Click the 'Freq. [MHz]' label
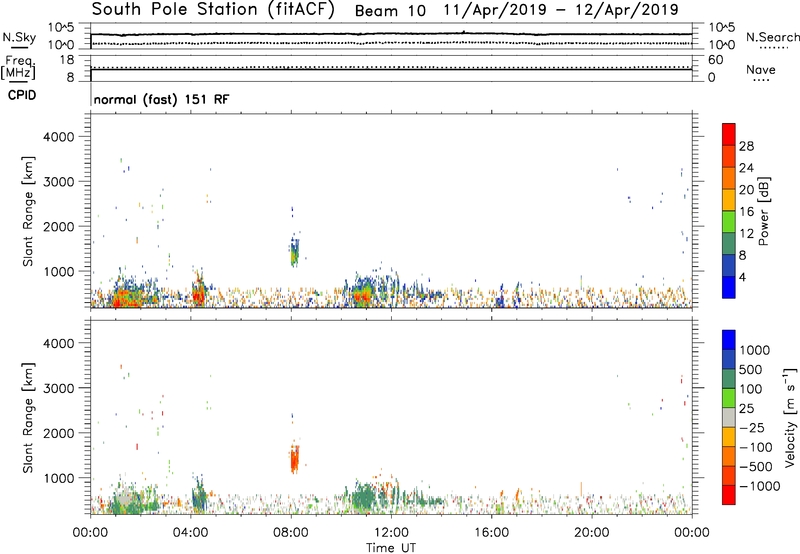Viewport: 800px width, 554px height. click(x=18, y=68)
